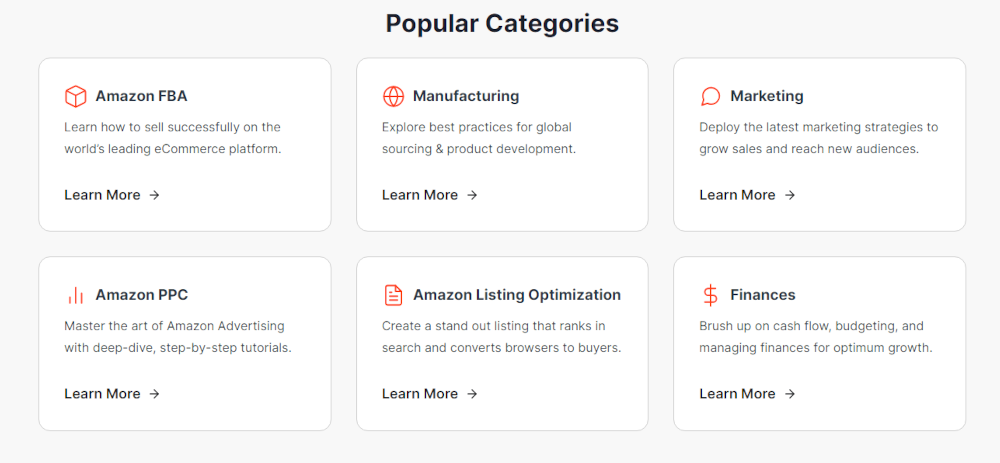This screenshot has height=463, width=1000.
Task: Click the Listing Optimization document icon
Action: (x=393, y=295)
